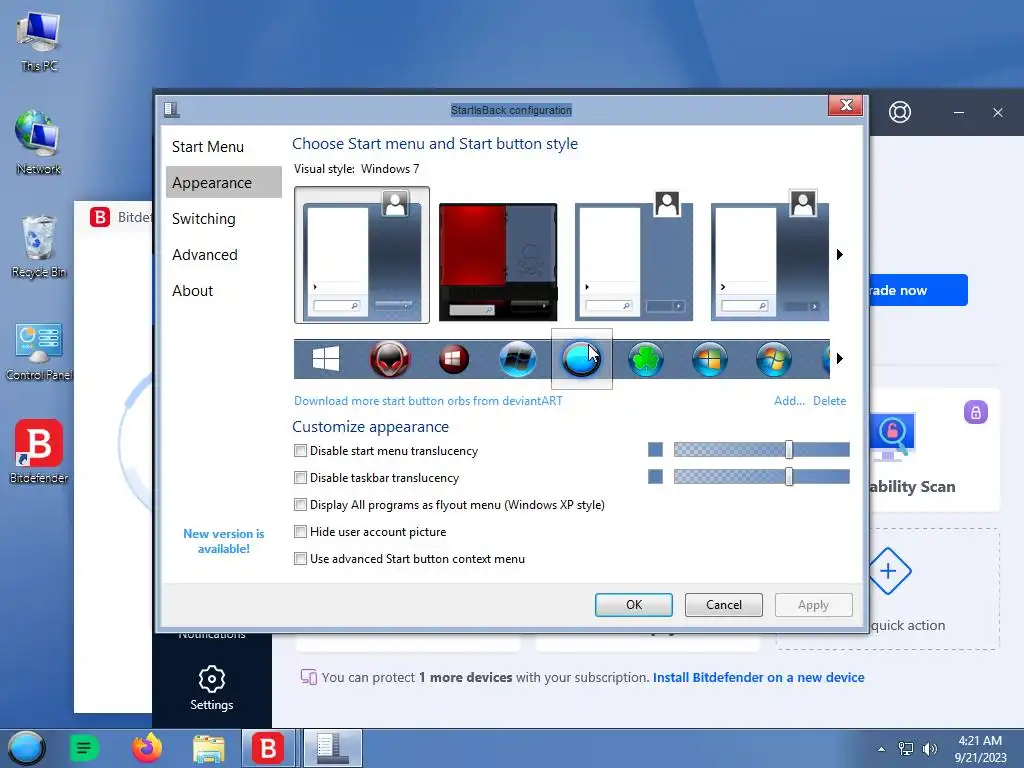Screen dimensions: 1024x768
Task: Open the Recycle Bin desktop icon
Action: point(39,246)
